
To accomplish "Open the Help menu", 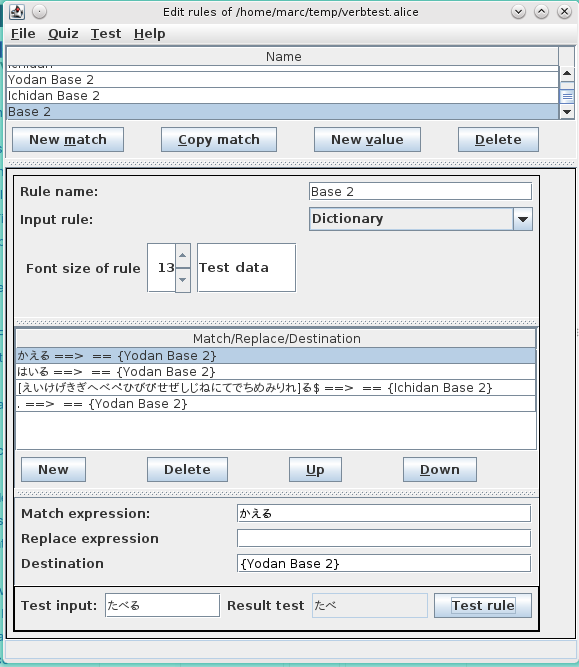I will (150, 34).
